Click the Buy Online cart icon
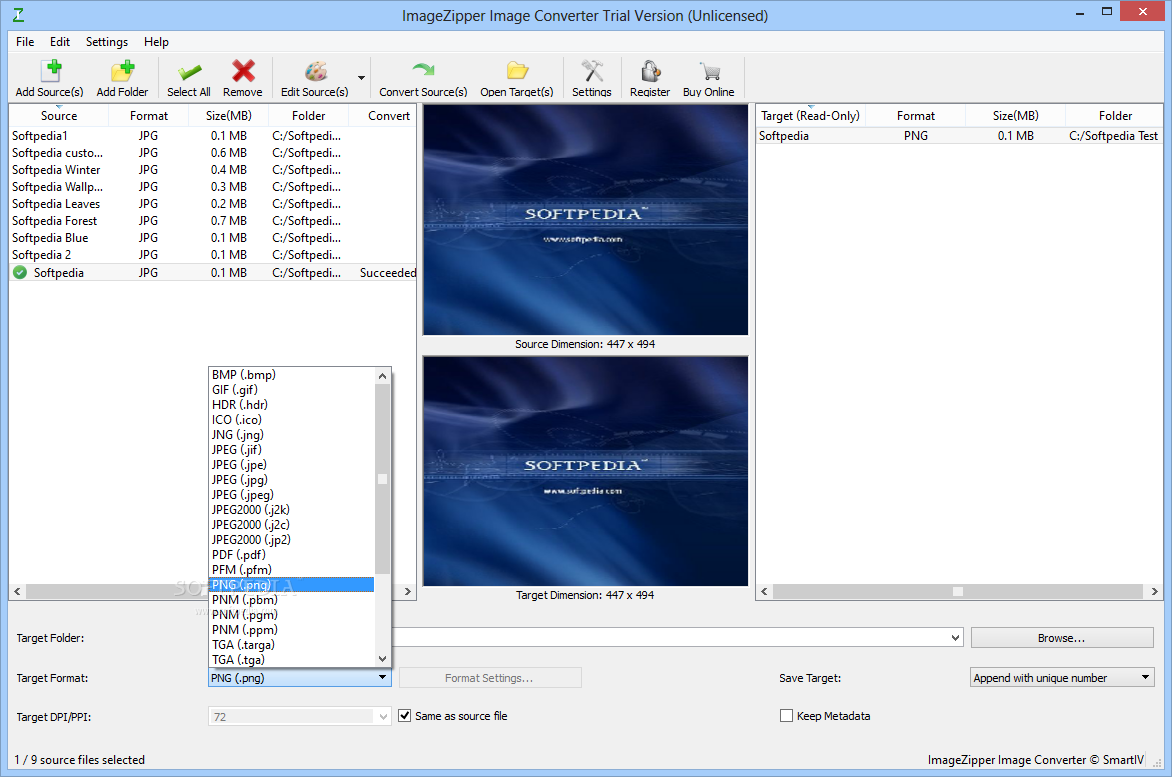The height and width of the screenshot is (777, 1172). click(709, 71)
